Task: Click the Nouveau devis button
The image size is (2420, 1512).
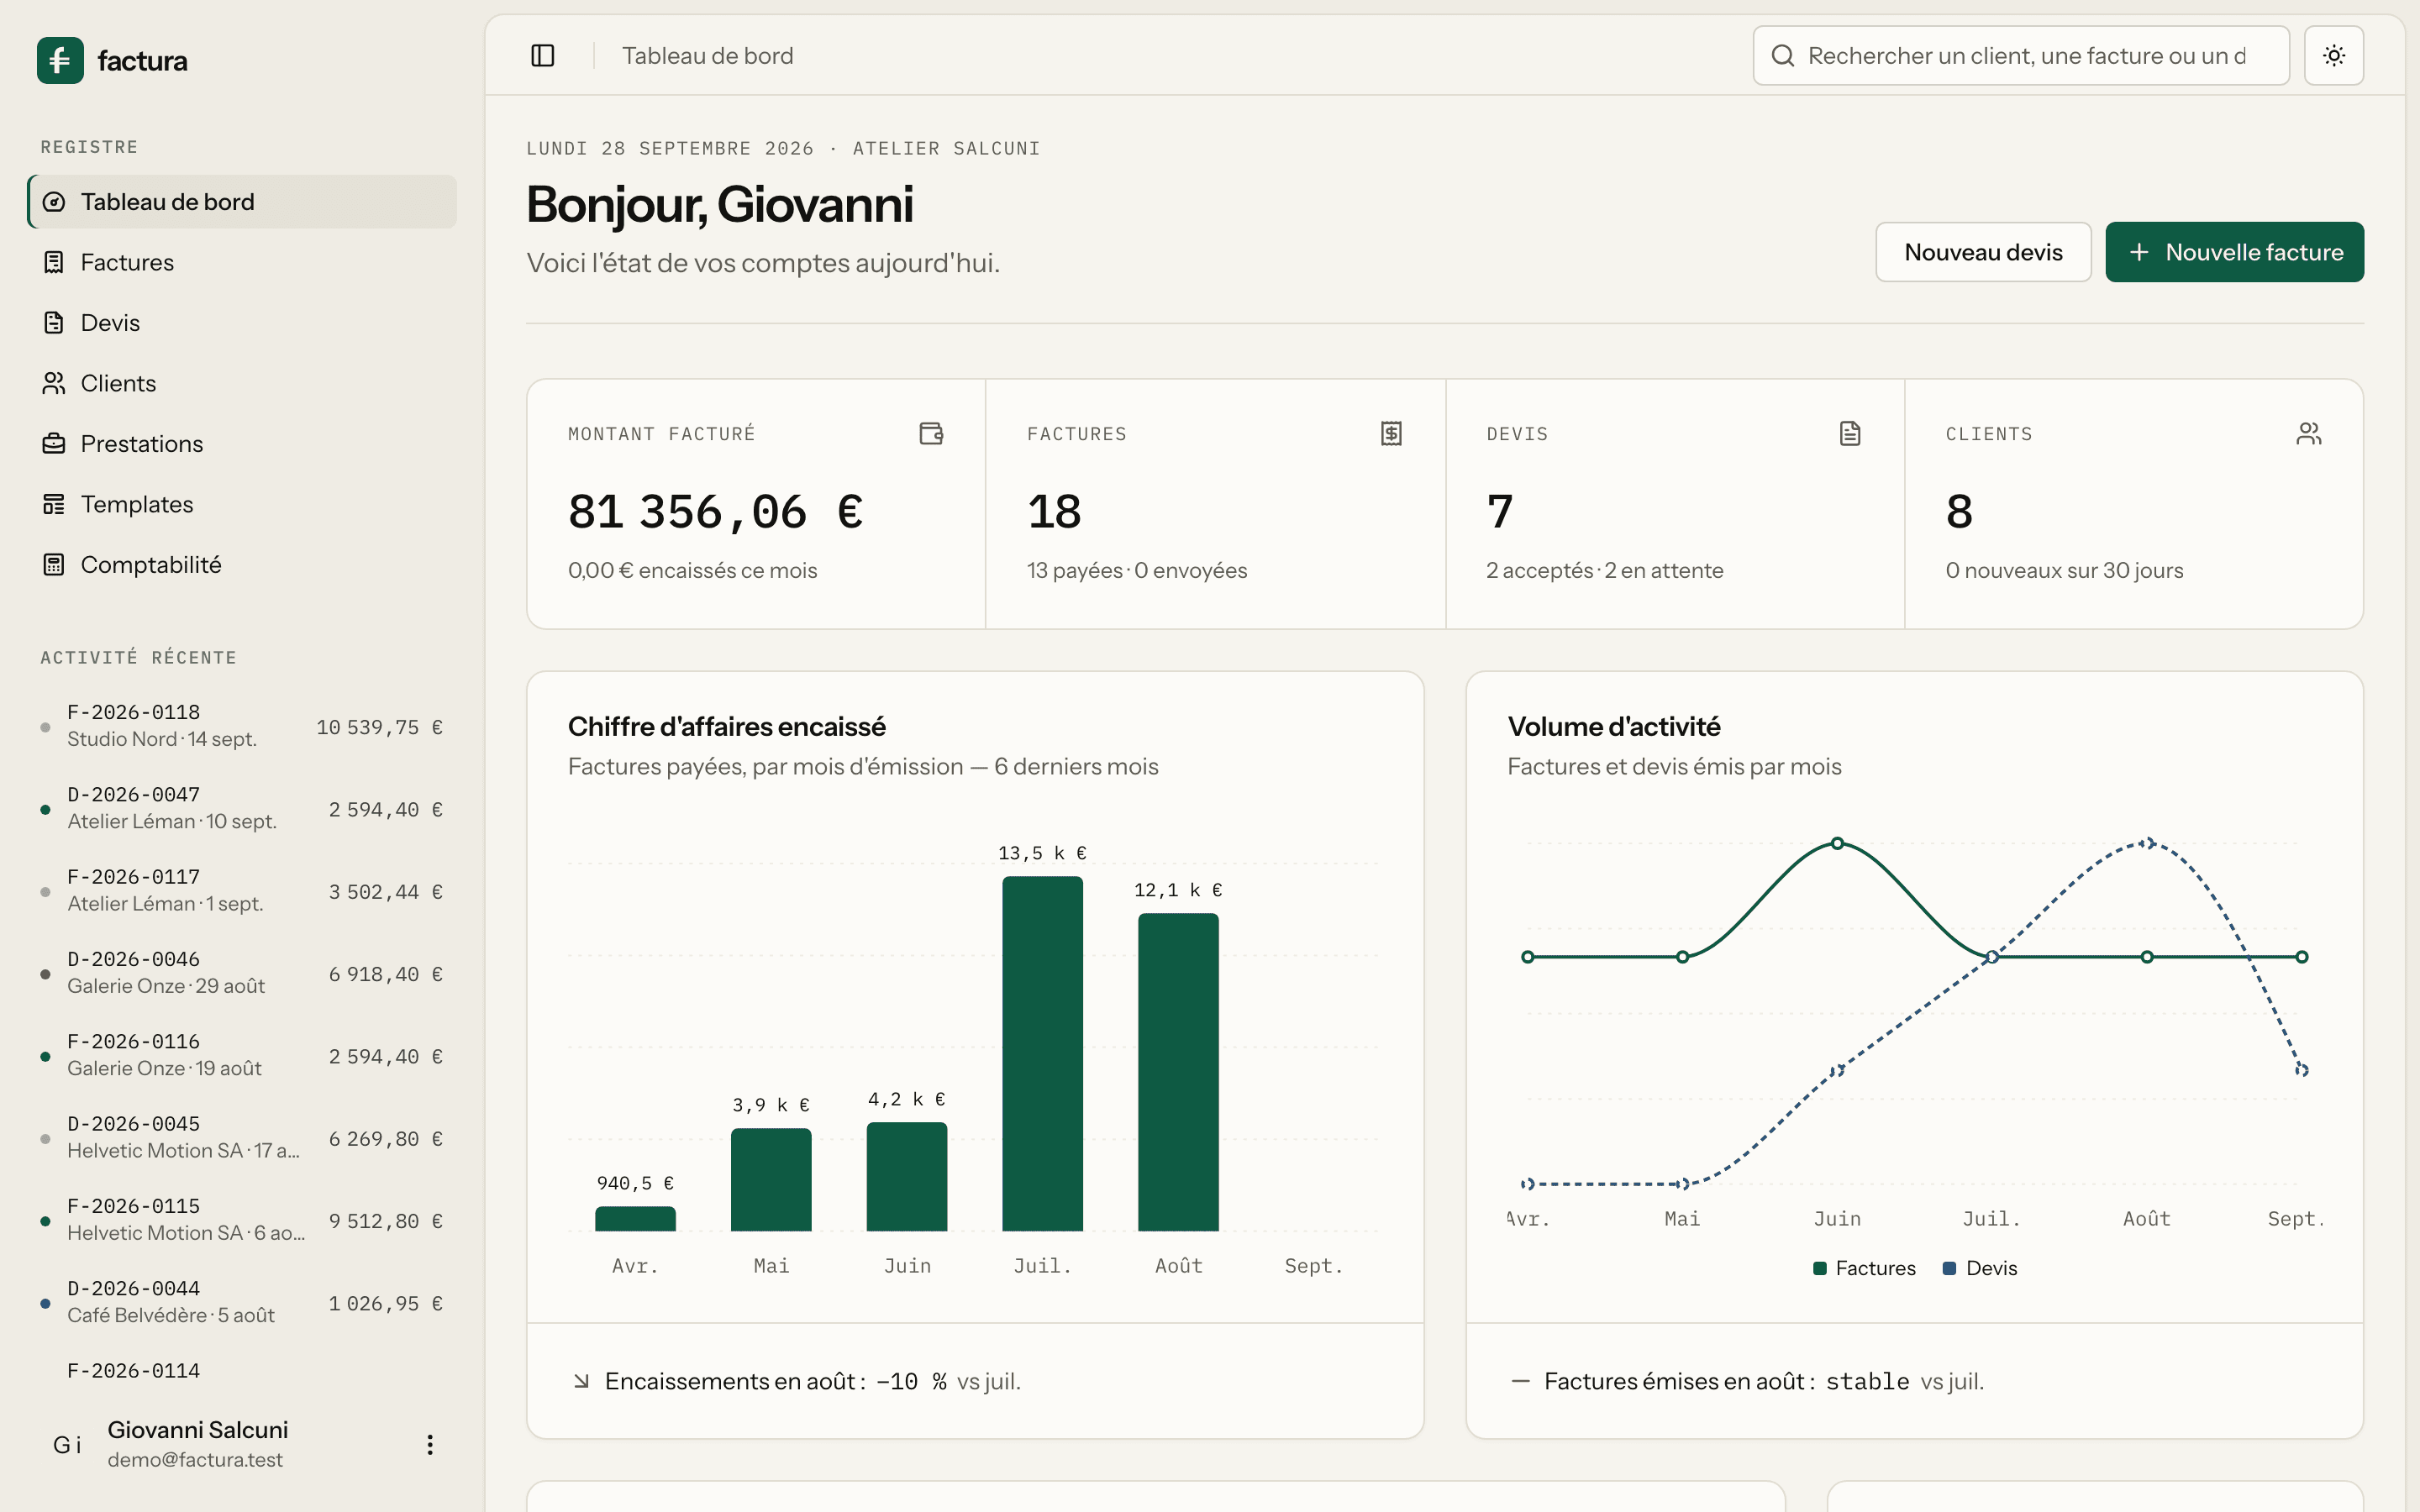Action: (x=1983, y=252)
